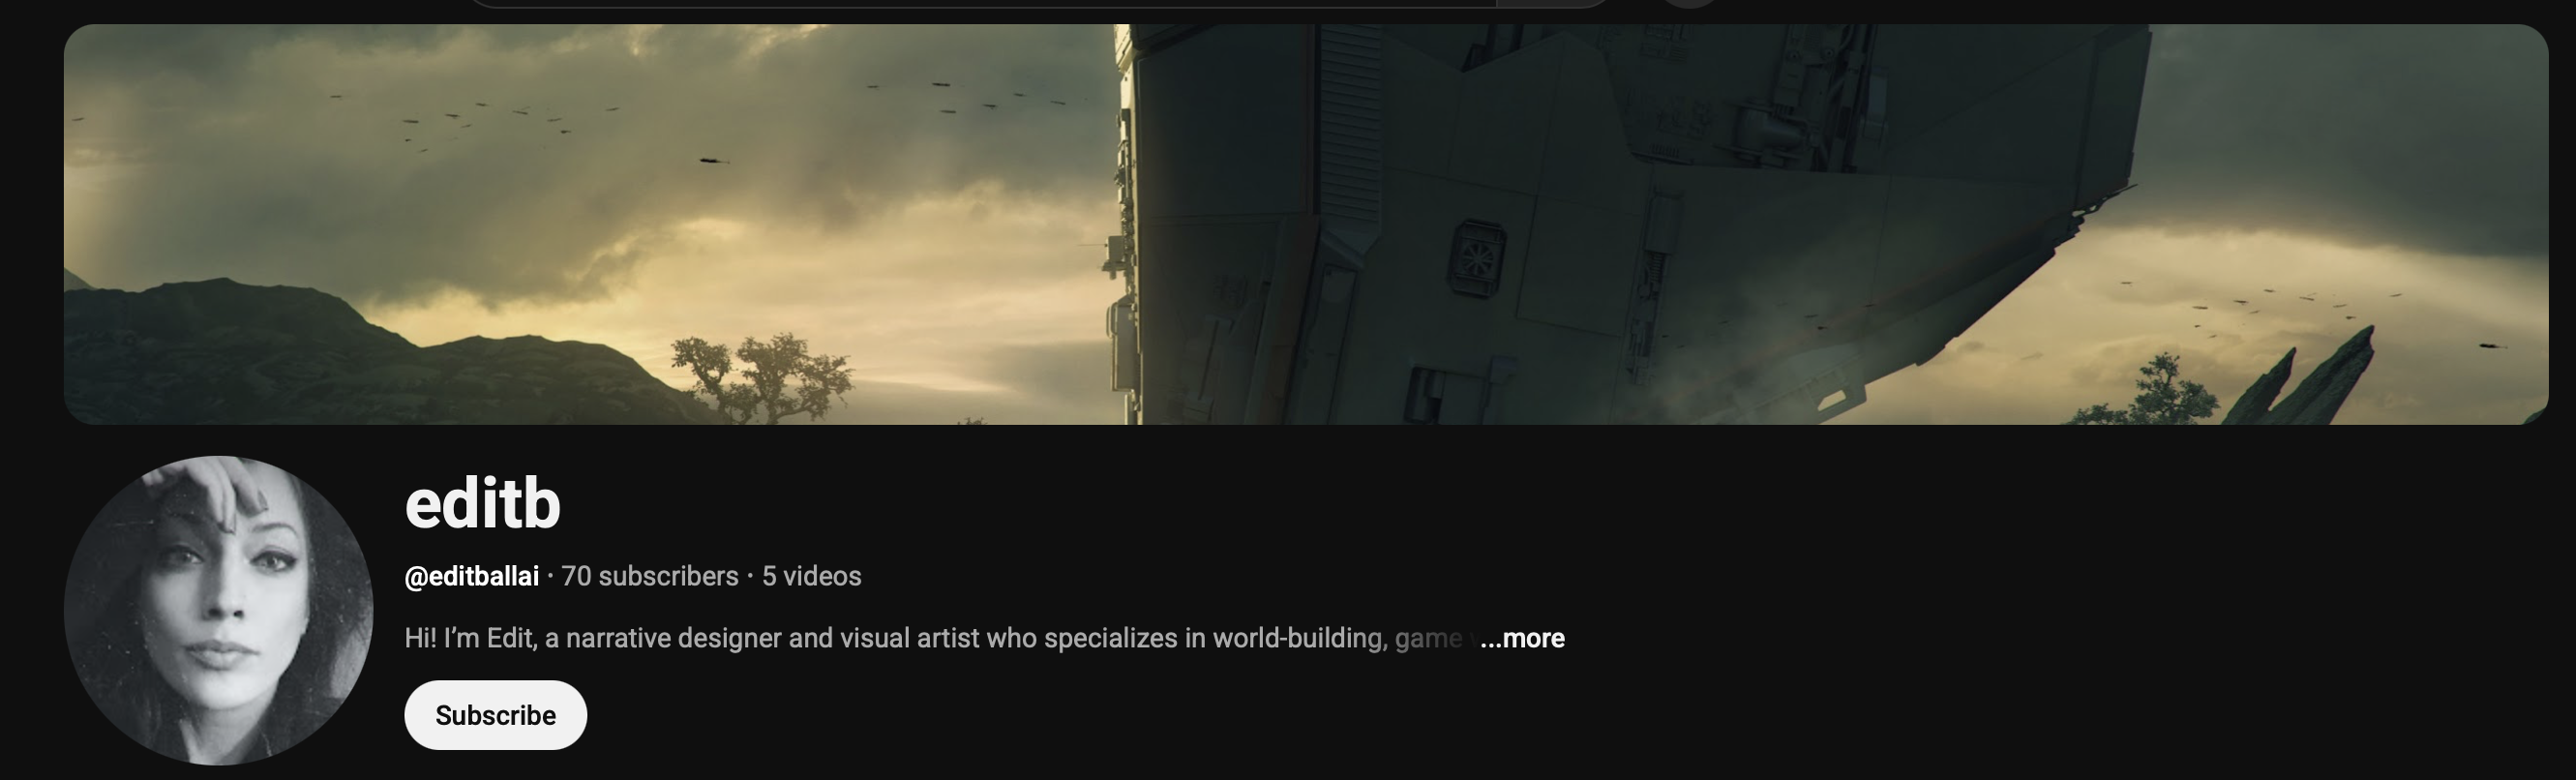Expand the channel description with ...more

1522,638
